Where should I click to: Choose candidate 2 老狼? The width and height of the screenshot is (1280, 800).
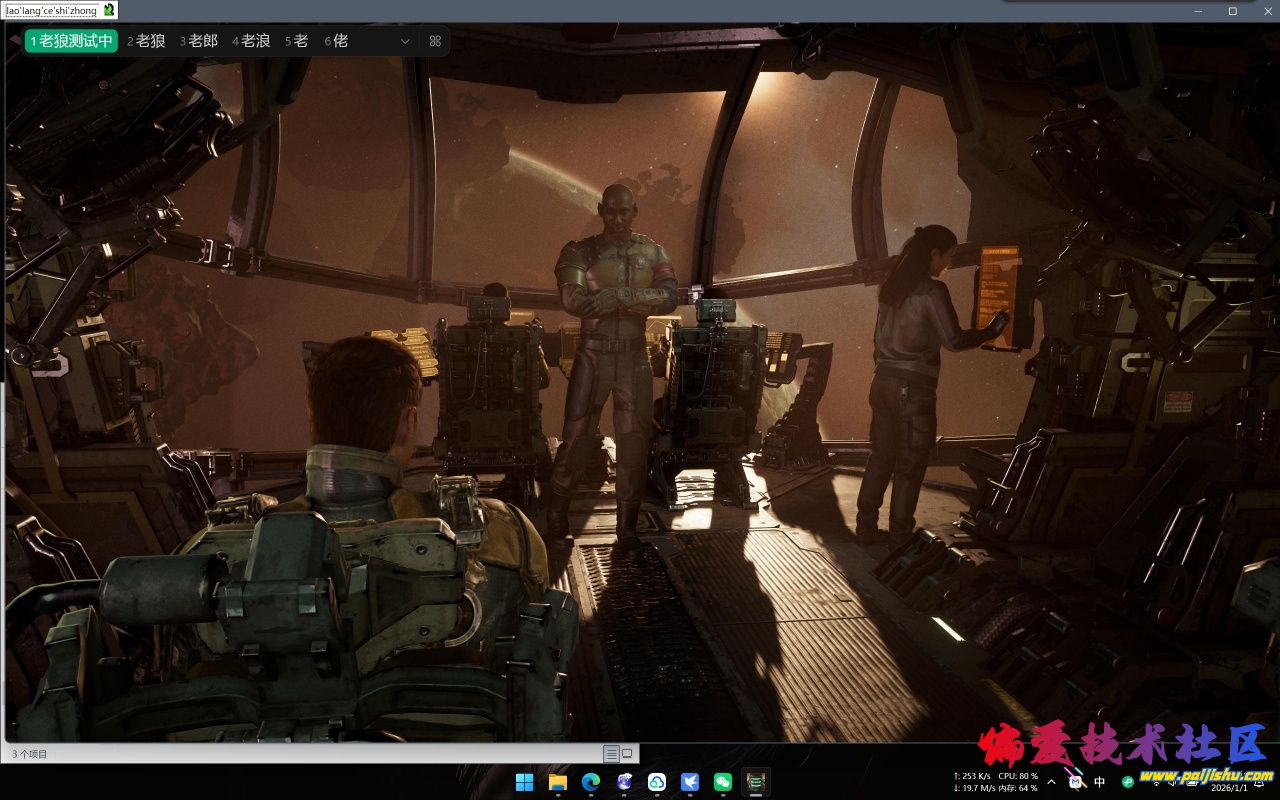[x=146, y=41]
